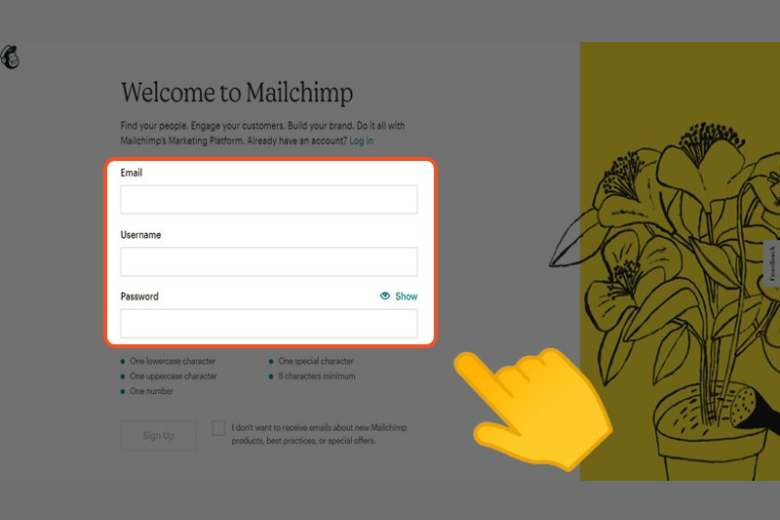
Task: Click the Email field label
Action: 131,173
